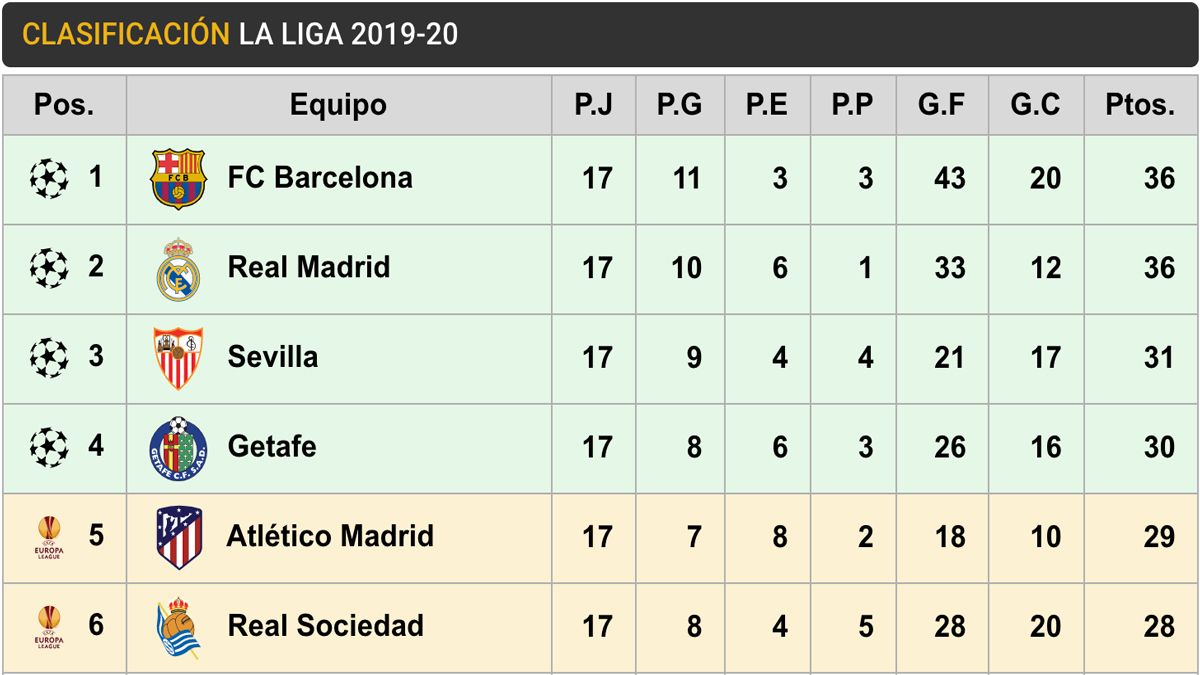This screenshot has width=1200, height=675.
Task: Select the Atlético Madrid team name
Action: coord(330,536)
